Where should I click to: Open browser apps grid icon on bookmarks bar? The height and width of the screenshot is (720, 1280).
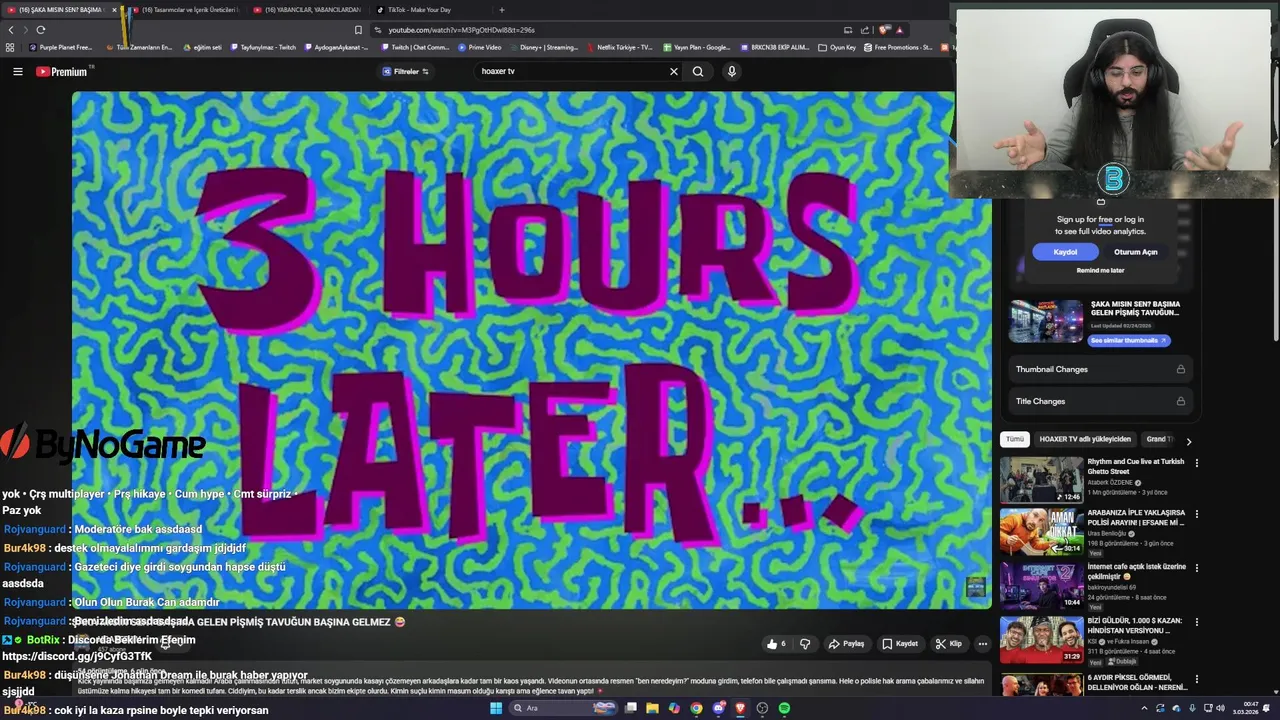click(x=10, y=47)
